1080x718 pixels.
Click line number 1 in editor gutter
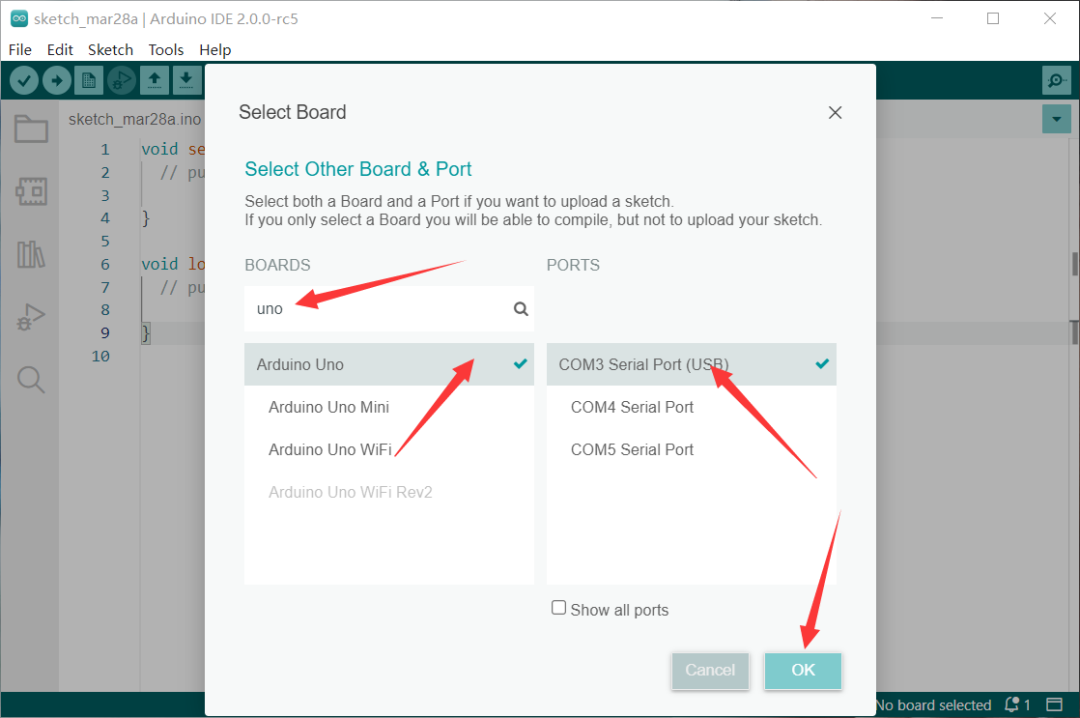coord(105,150)
